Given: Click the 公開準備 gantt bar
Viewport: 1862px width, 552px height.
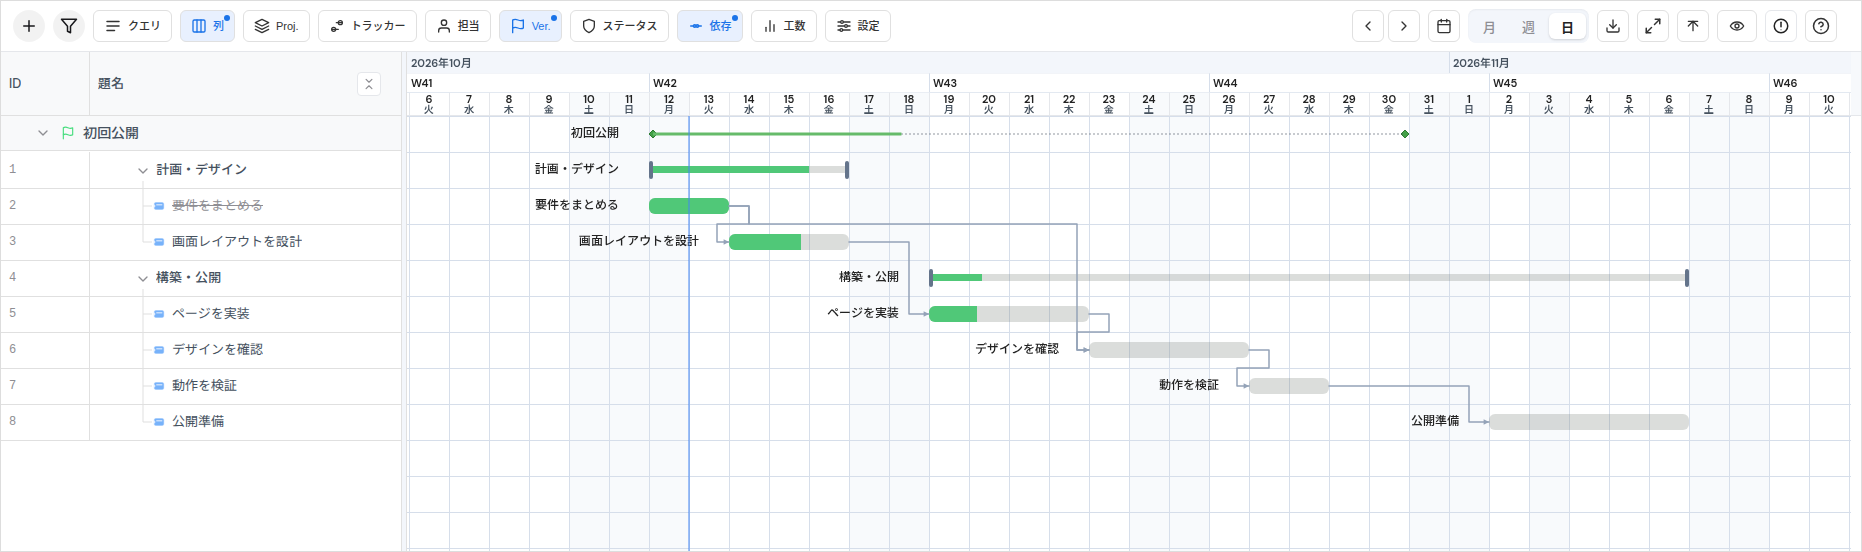Looking at the screenshot, I should (x=1589, y=422).
